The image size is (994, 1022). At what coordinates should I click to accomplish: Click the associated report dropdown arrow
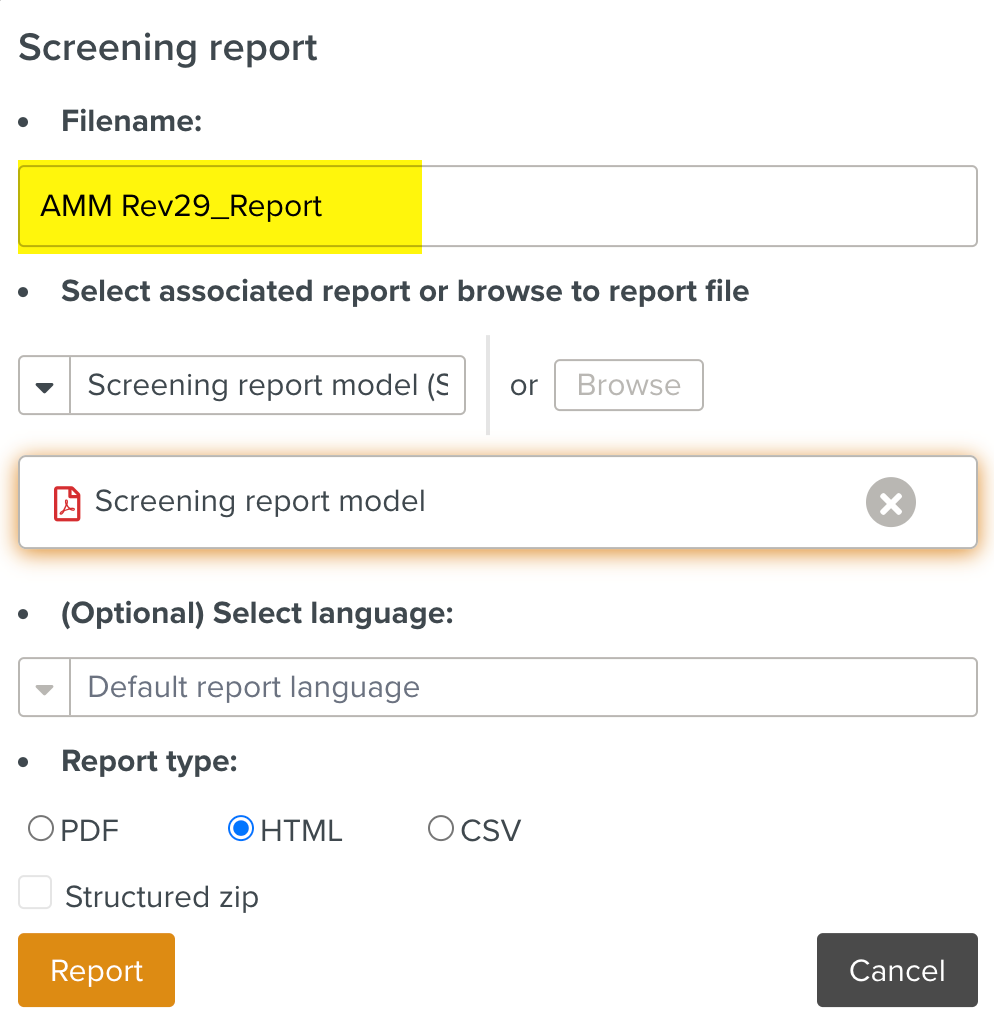44,386
